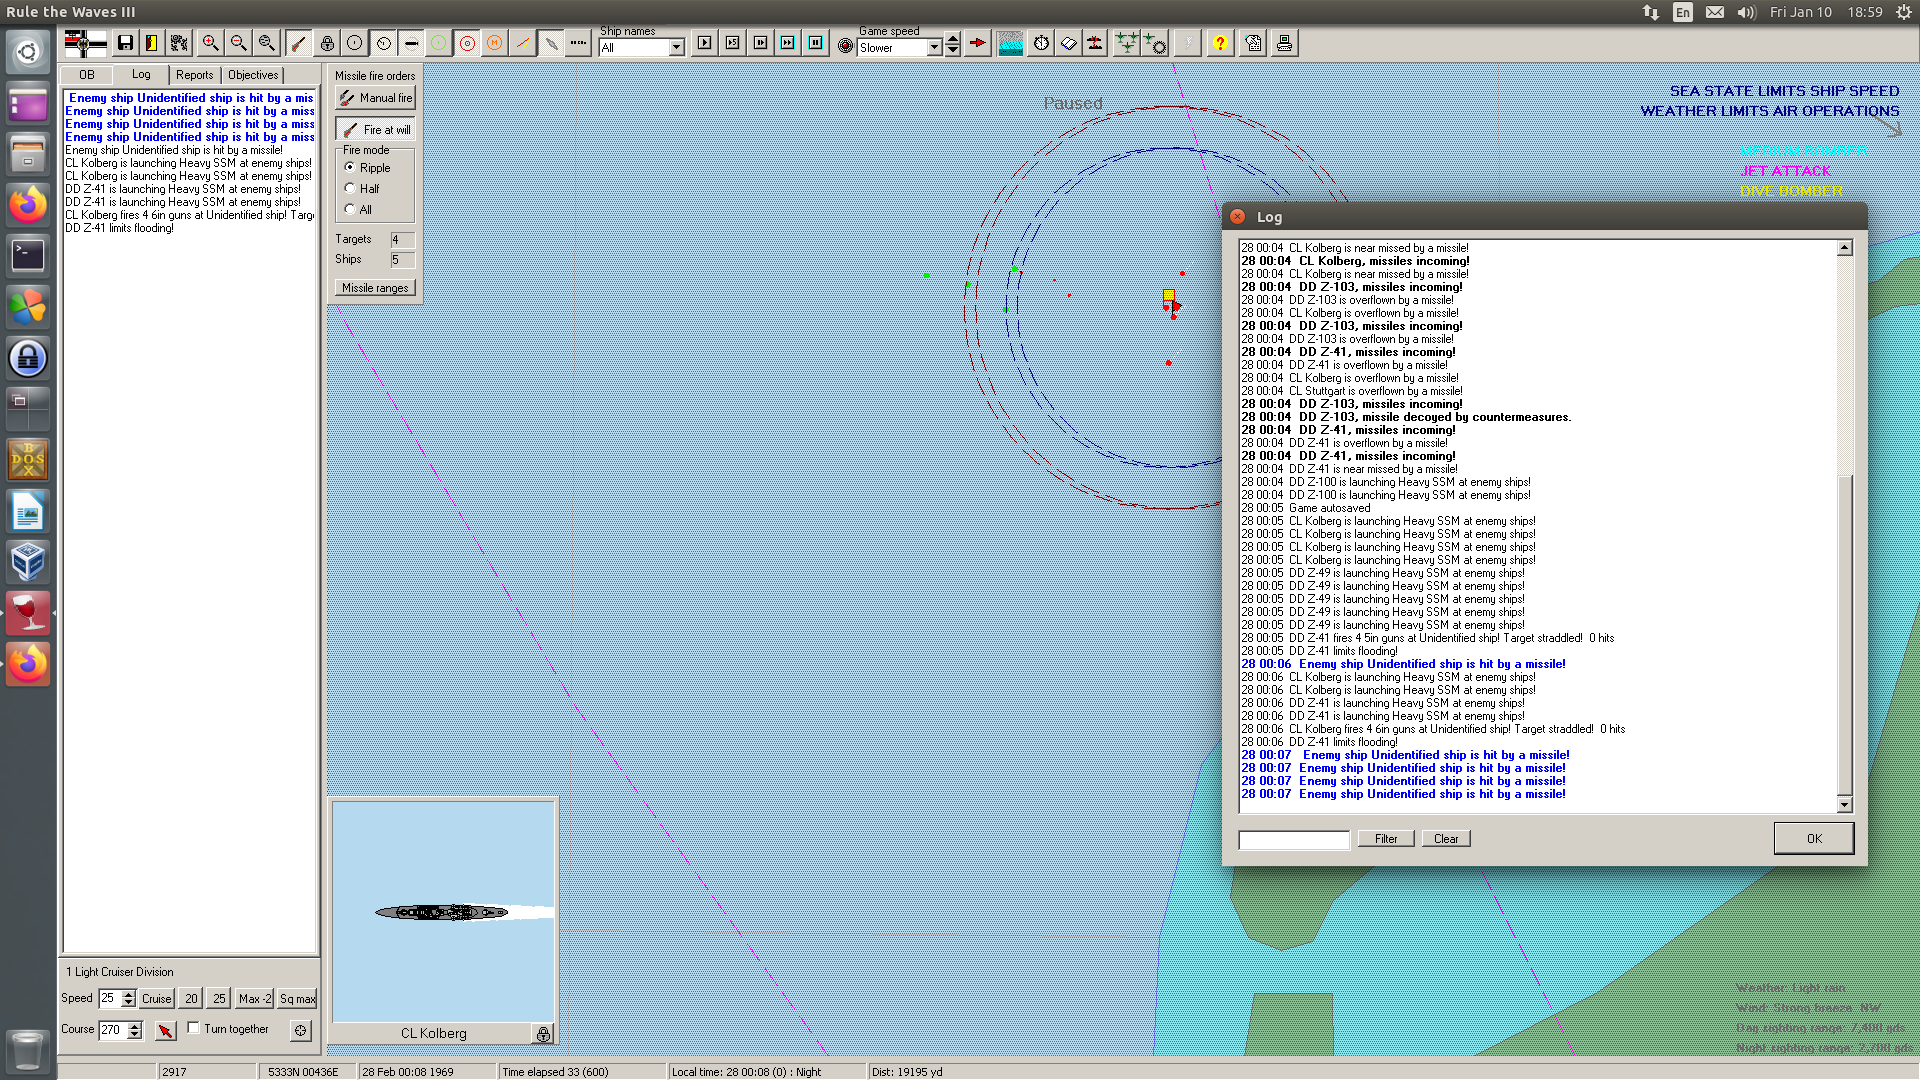Open the Game speed dropdown
Screen dimensions: 1920x1080
pyautogui.click(x=934, y=47)
